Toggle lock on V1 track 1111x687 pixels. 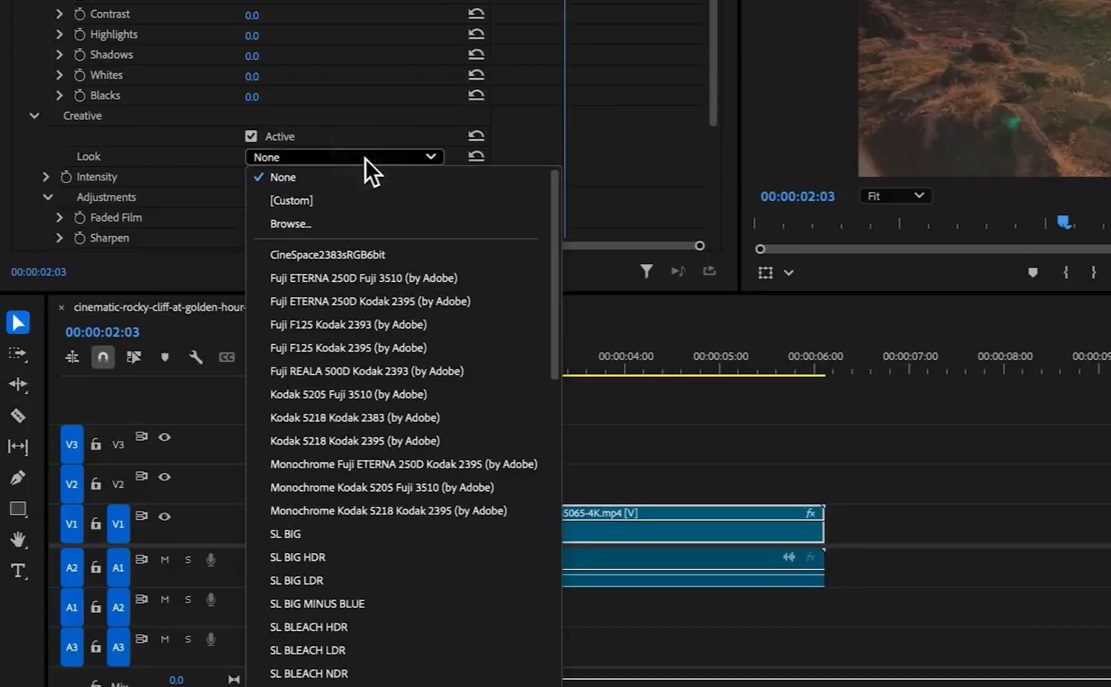96,523
